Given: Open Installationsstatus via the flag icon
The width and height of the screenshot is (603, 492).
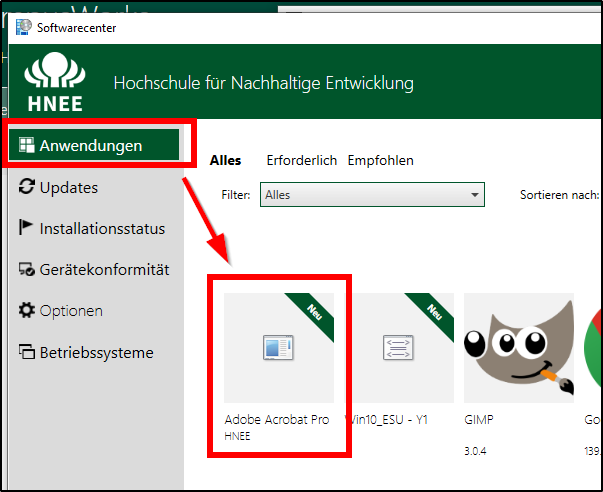Looking at the screenshot, I should (27, 228).
